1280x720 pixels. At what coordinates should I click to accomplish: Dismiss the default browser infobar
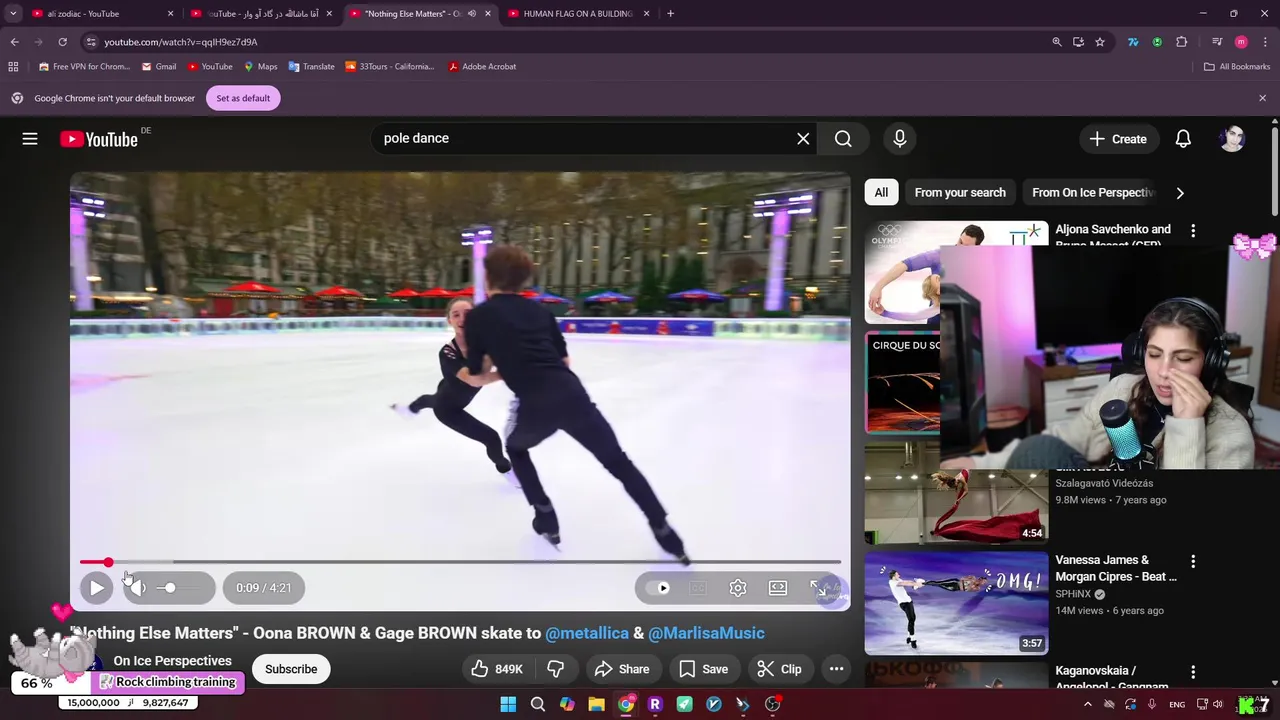coord(1262,98)
